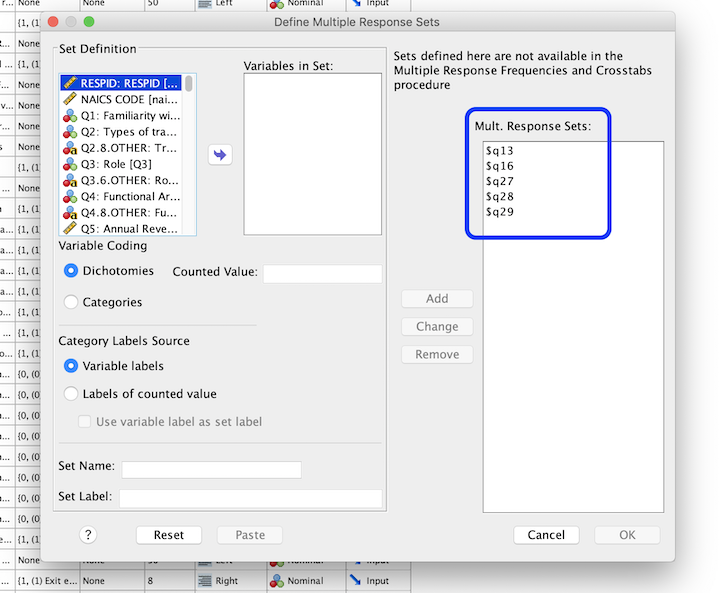Image resolution: width=720 pixels, height=593 pixels.
Task: Cancel the Define Multiple Response Sets dialog
Action: click(546, 535)
